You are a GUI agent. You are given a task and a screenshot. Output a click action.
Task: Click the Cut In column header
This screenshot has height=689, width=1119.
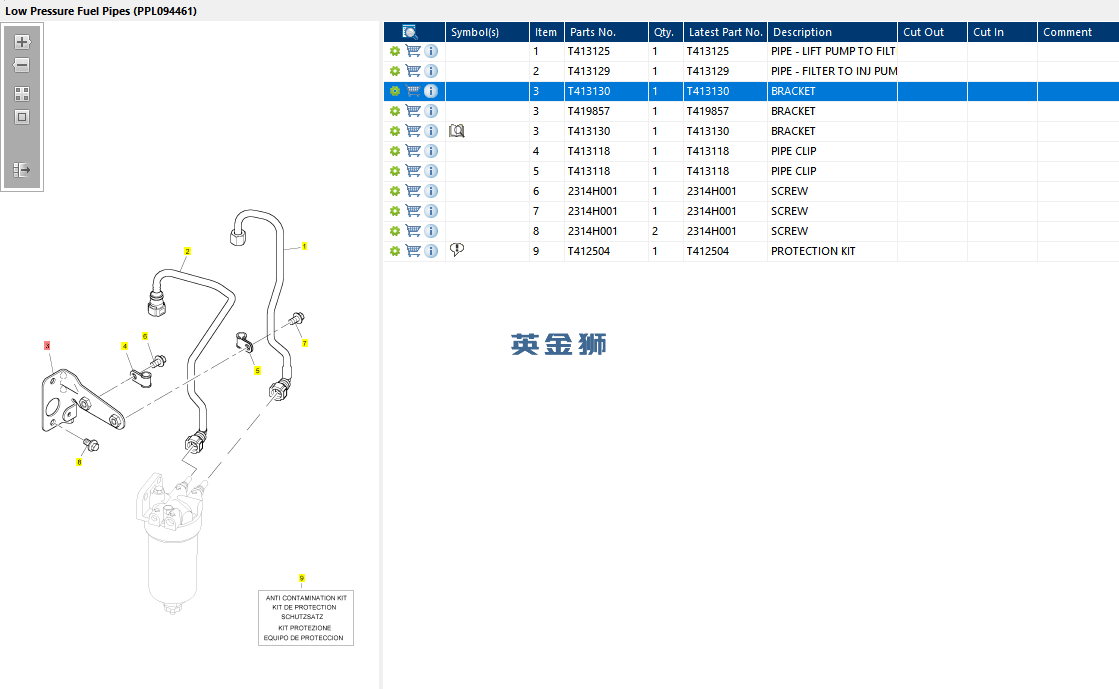(1002, 32)
